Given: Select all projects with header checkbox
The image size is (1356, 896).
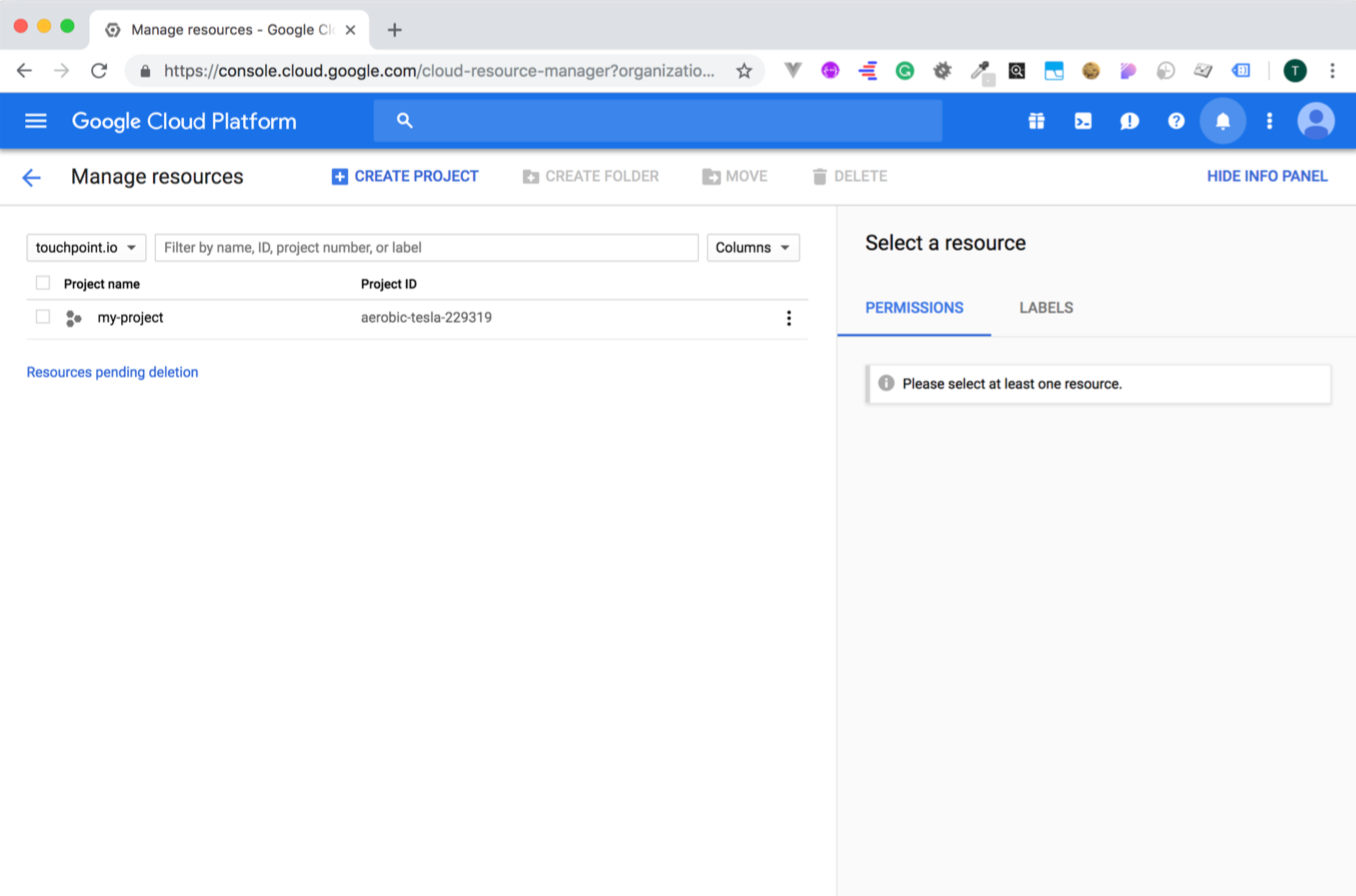Looking at the screenshot, I should [x=43, y=283].
